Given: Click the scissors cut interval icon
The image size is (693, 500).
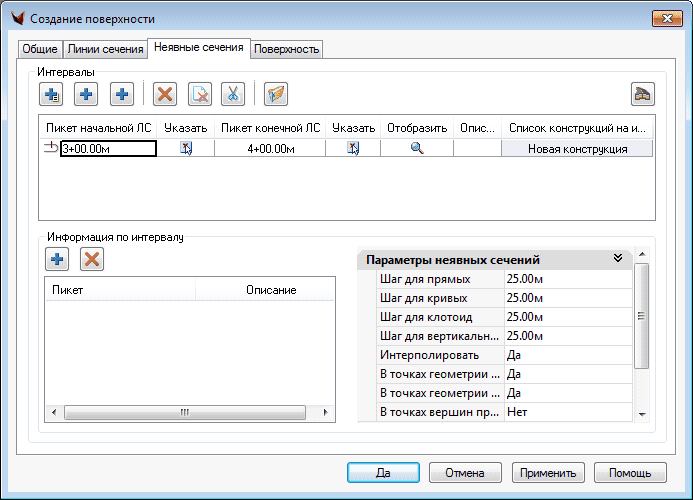Looking at the screenshot, I should tap(233, 95).
